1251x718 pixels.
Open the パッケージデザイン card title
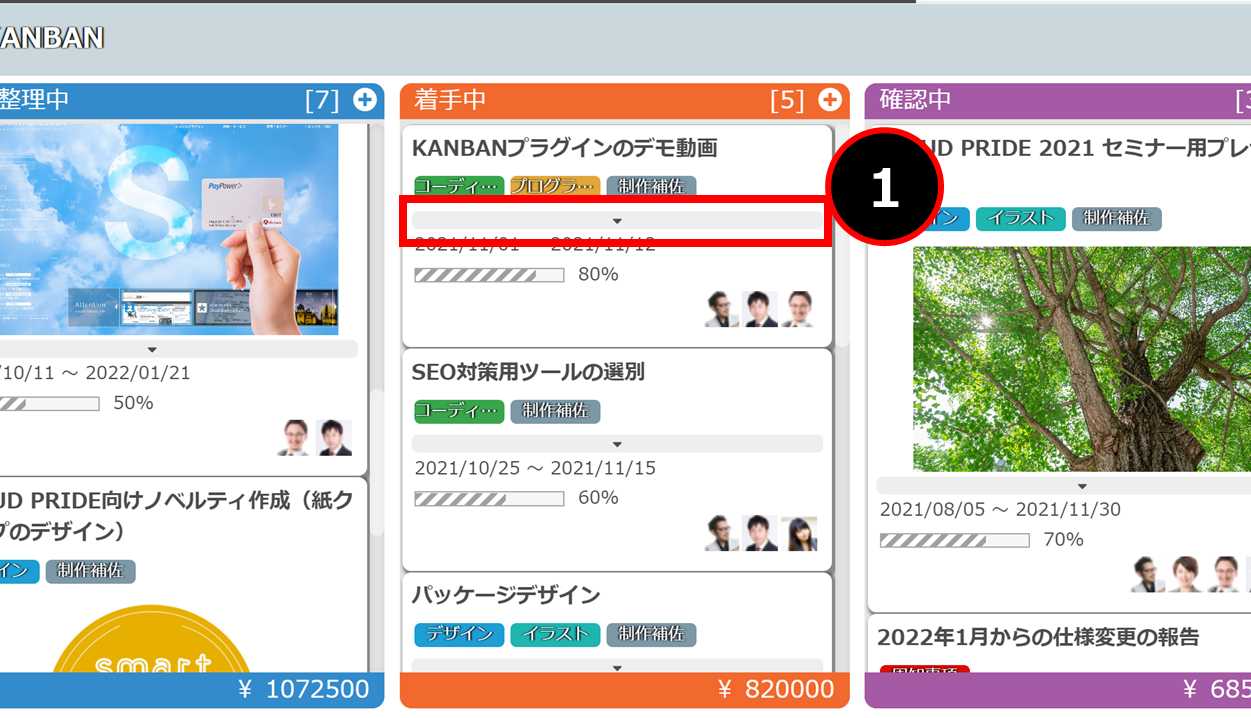(x=506, y=595)
